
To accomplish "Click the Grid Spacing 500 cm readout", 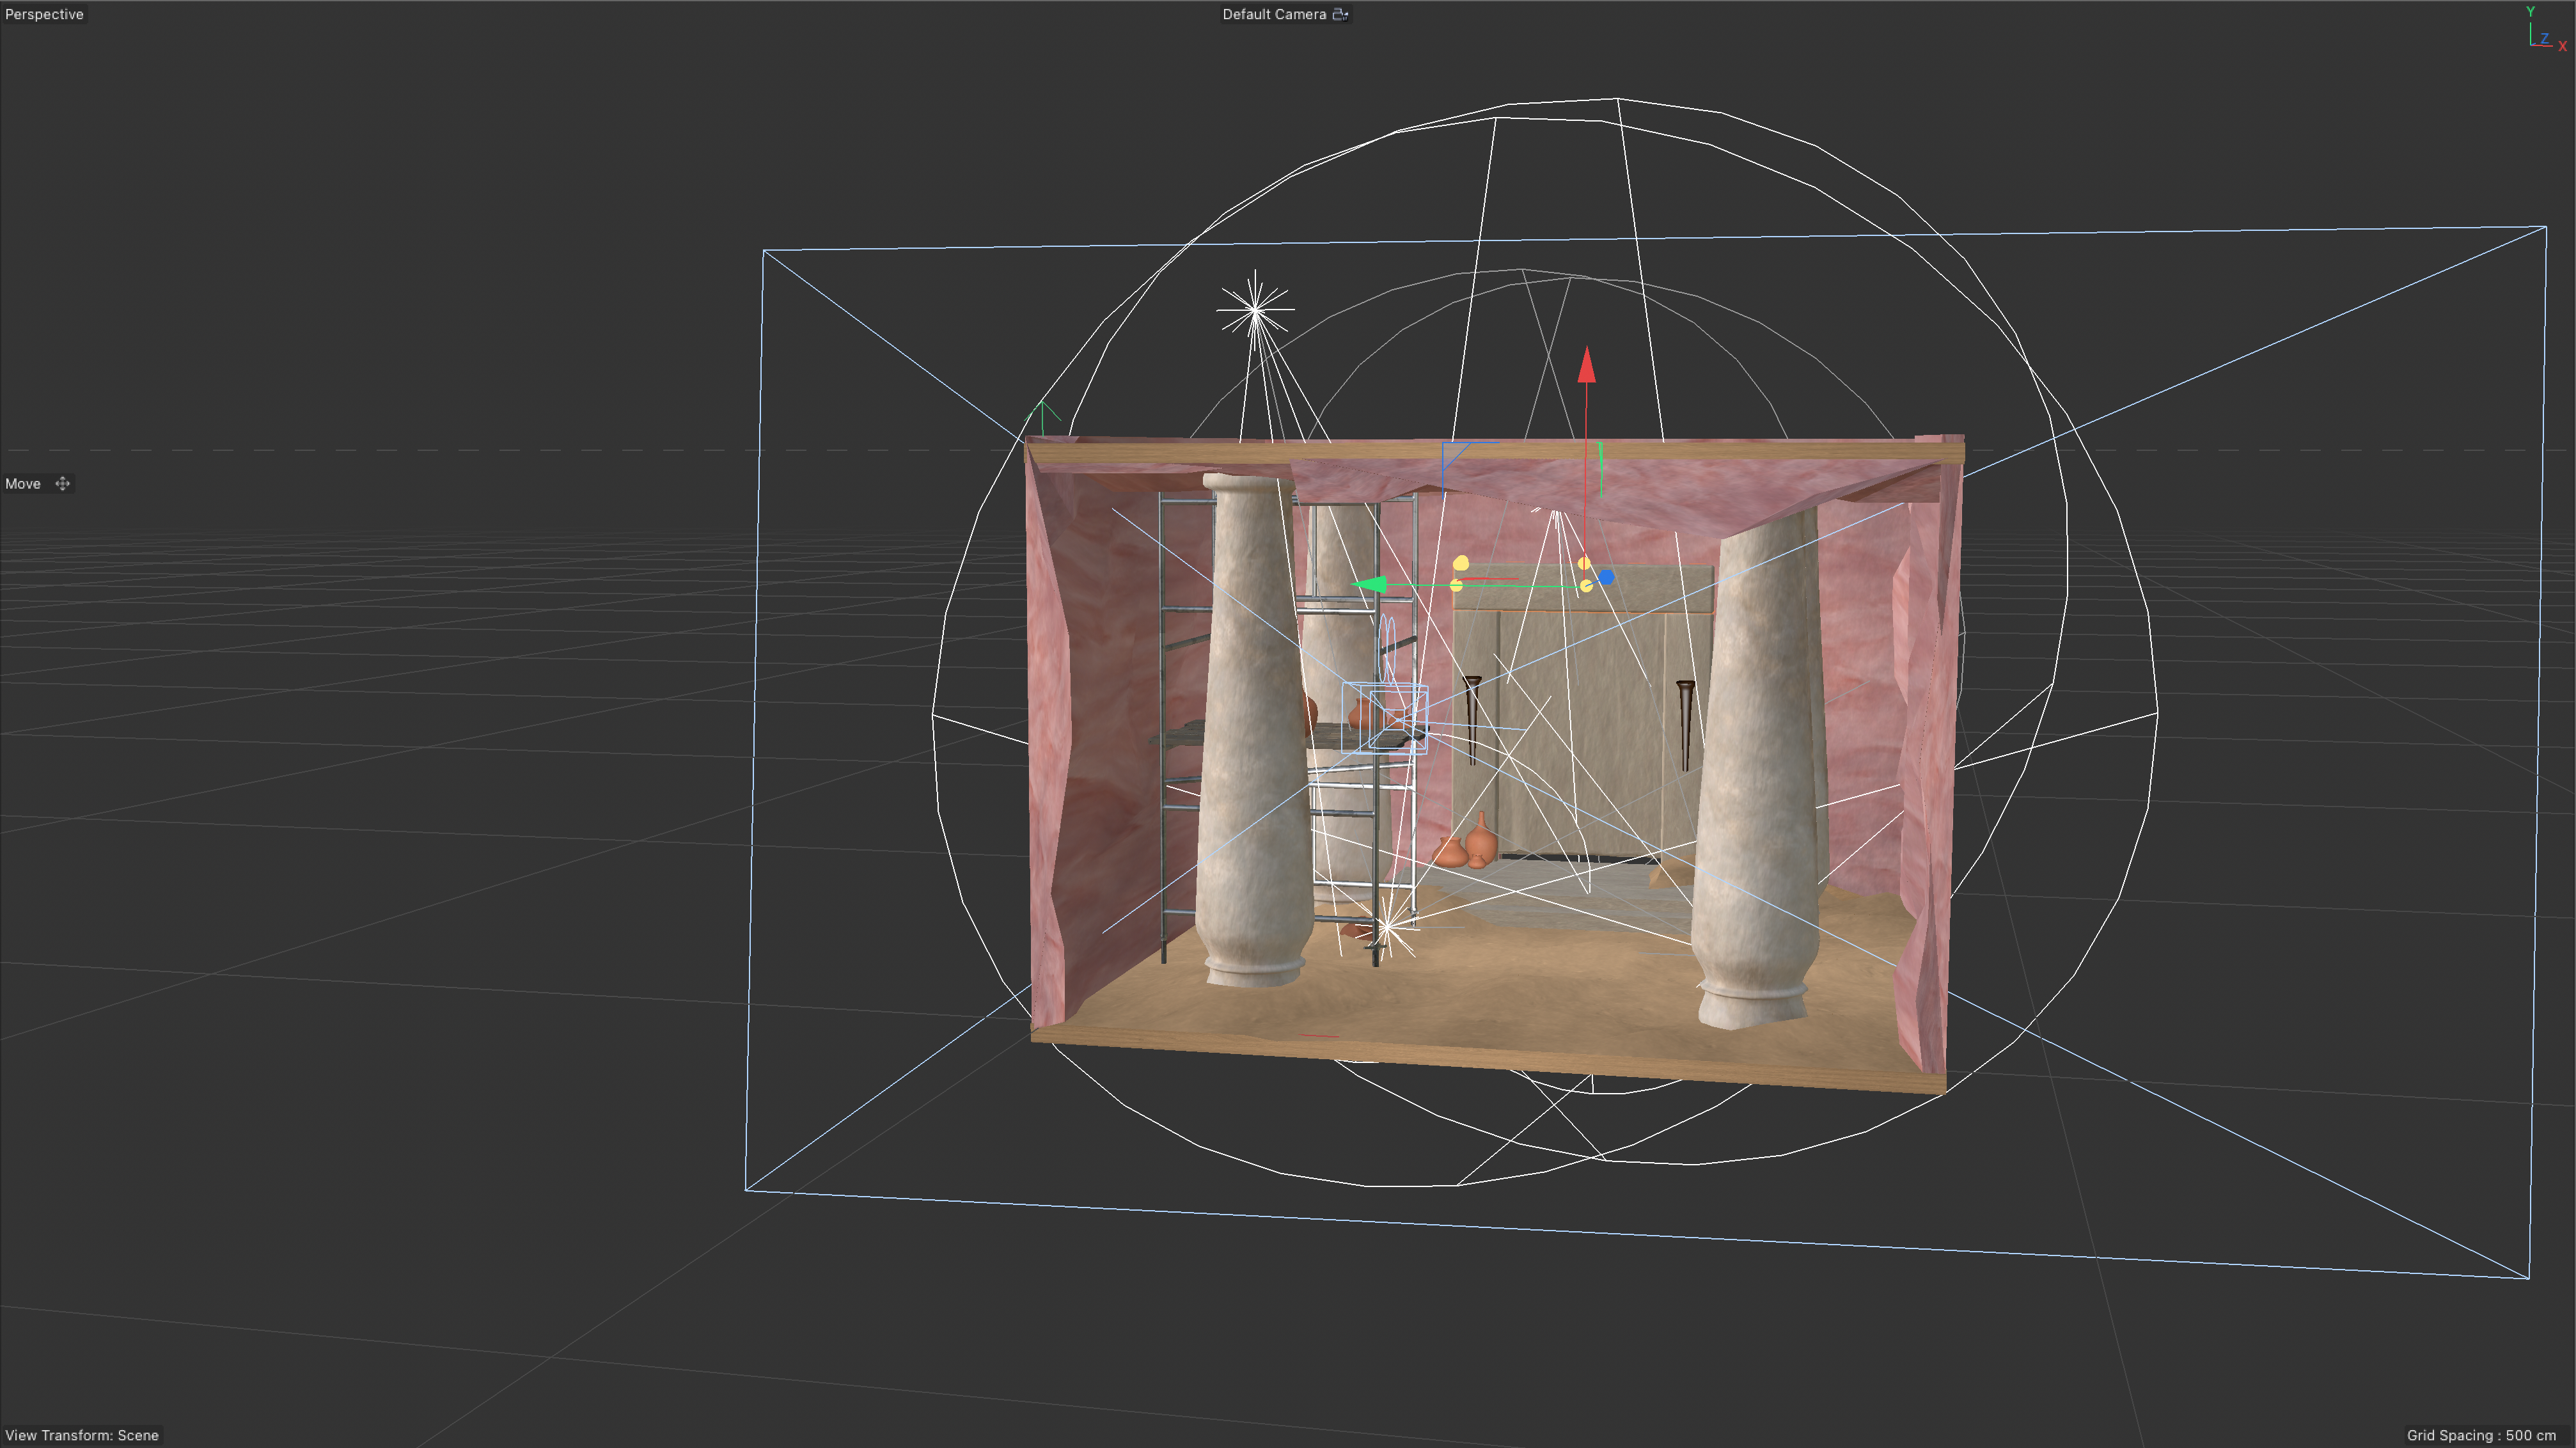I will click(2481, 1435).
